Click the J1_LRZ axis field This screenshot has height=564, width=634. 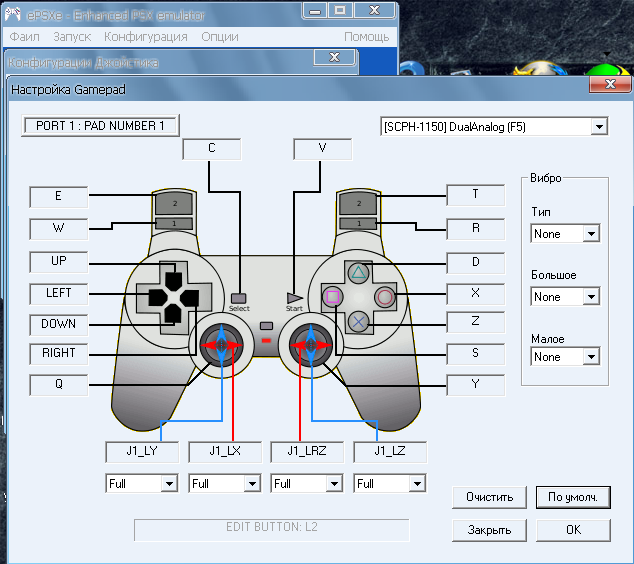click(307, 452)
